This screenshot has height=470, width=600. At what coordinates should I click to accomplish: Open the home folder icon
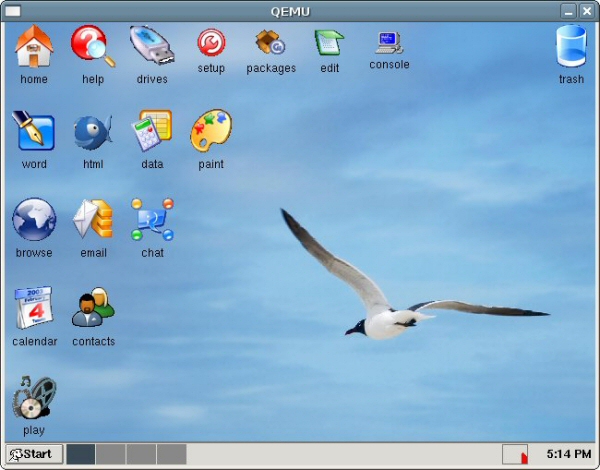point(33,46)
